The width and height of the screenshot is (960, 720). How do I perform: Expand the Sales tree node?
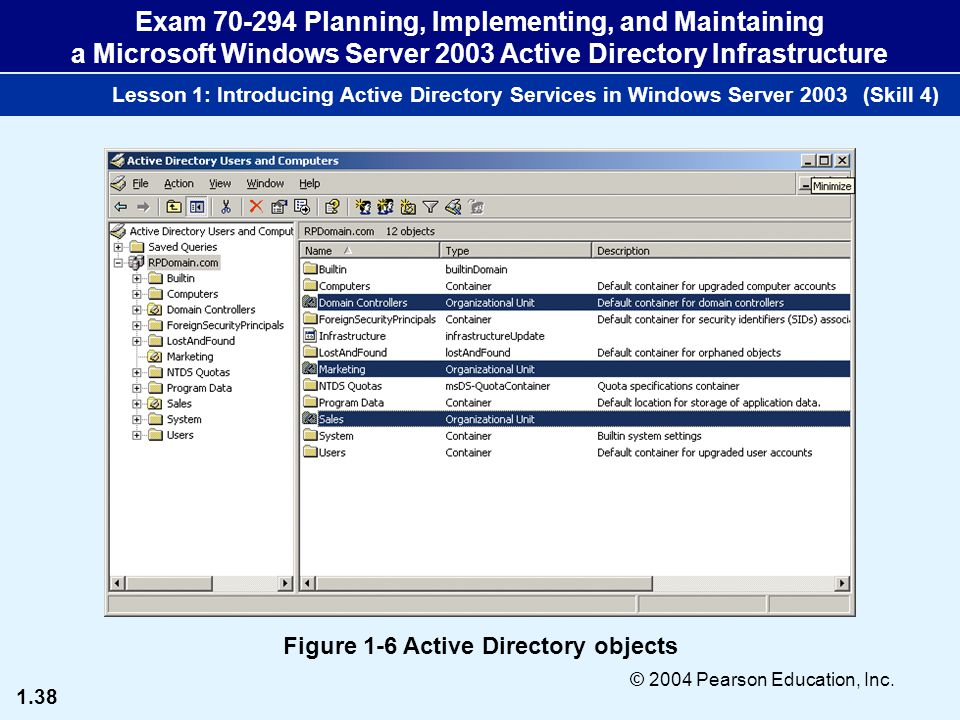coord(137,404)
